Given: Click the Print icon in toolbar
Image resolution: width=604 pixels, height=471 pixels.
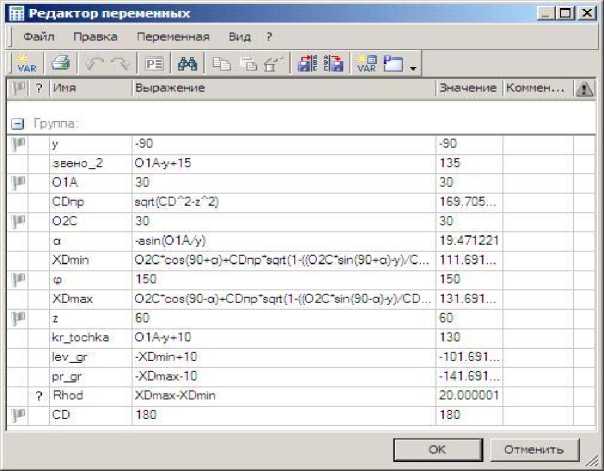Looking at the screenshot, I should tap(61, 63).
